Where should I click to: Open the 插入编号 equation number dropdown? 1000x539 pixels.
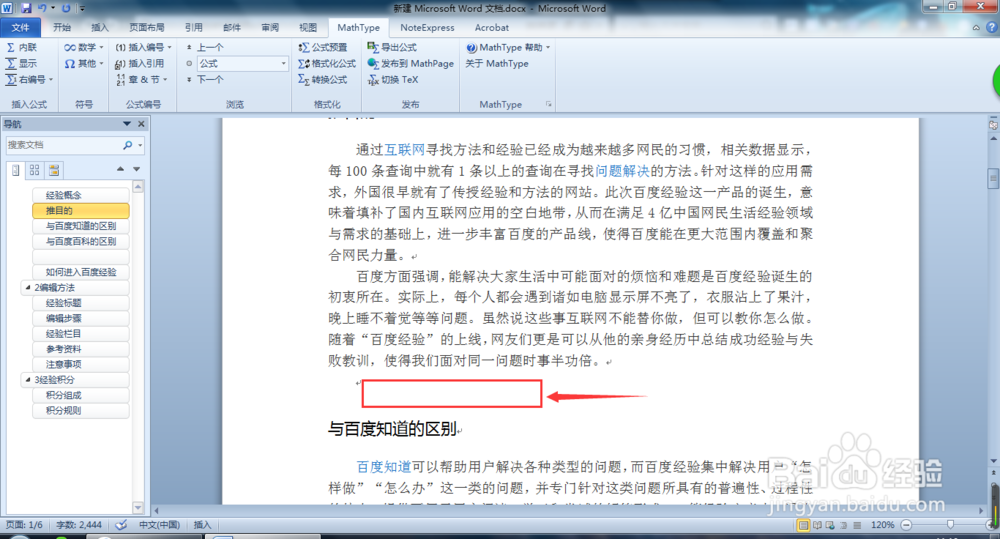pos(143,47)
